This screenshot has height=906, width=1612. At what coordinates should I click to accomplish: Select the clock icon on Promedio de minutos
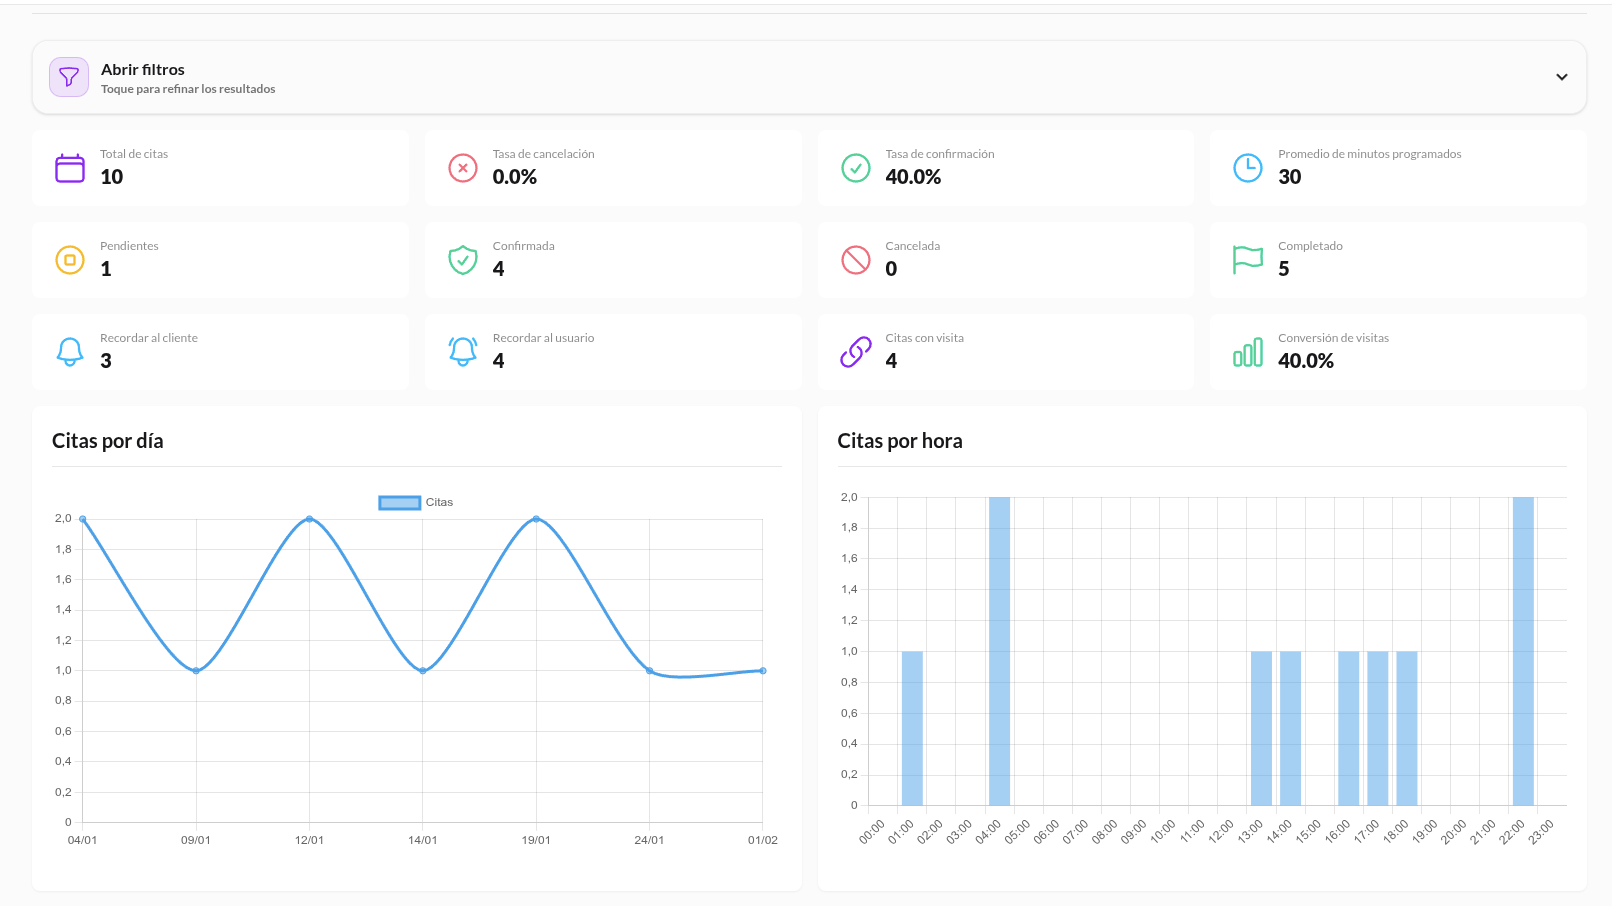[1248, 168]
